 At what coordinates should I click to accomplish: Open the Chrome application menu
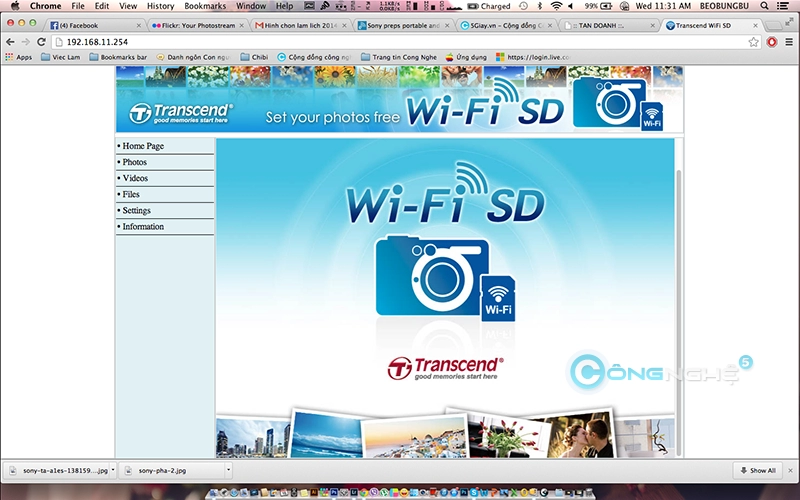45,6
